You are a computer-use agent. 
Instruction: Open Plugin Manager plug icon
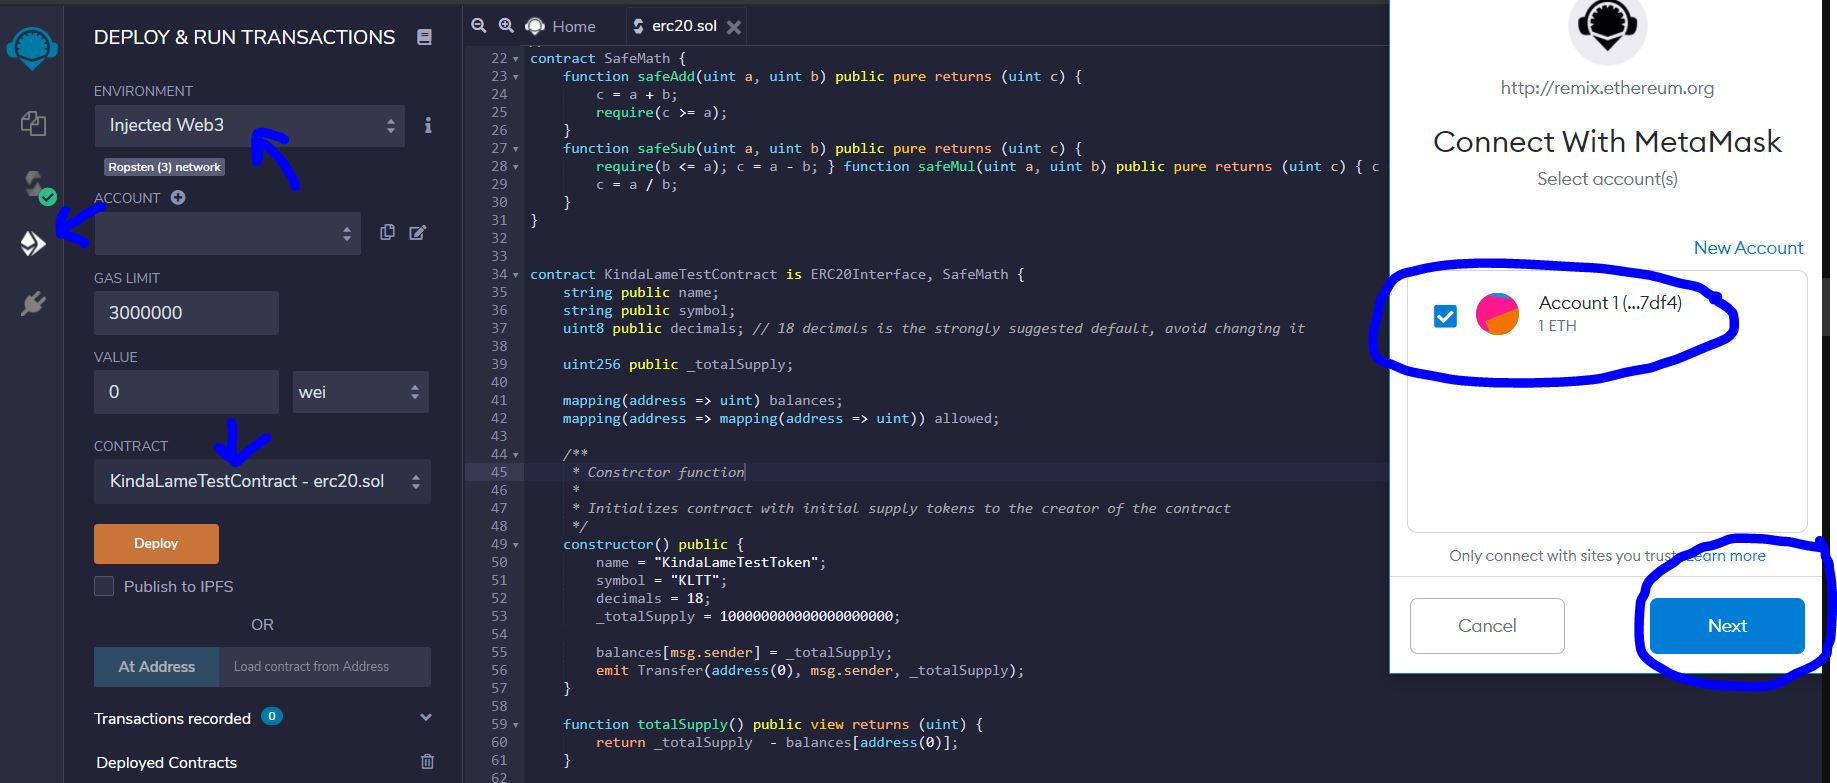(33, 304)
